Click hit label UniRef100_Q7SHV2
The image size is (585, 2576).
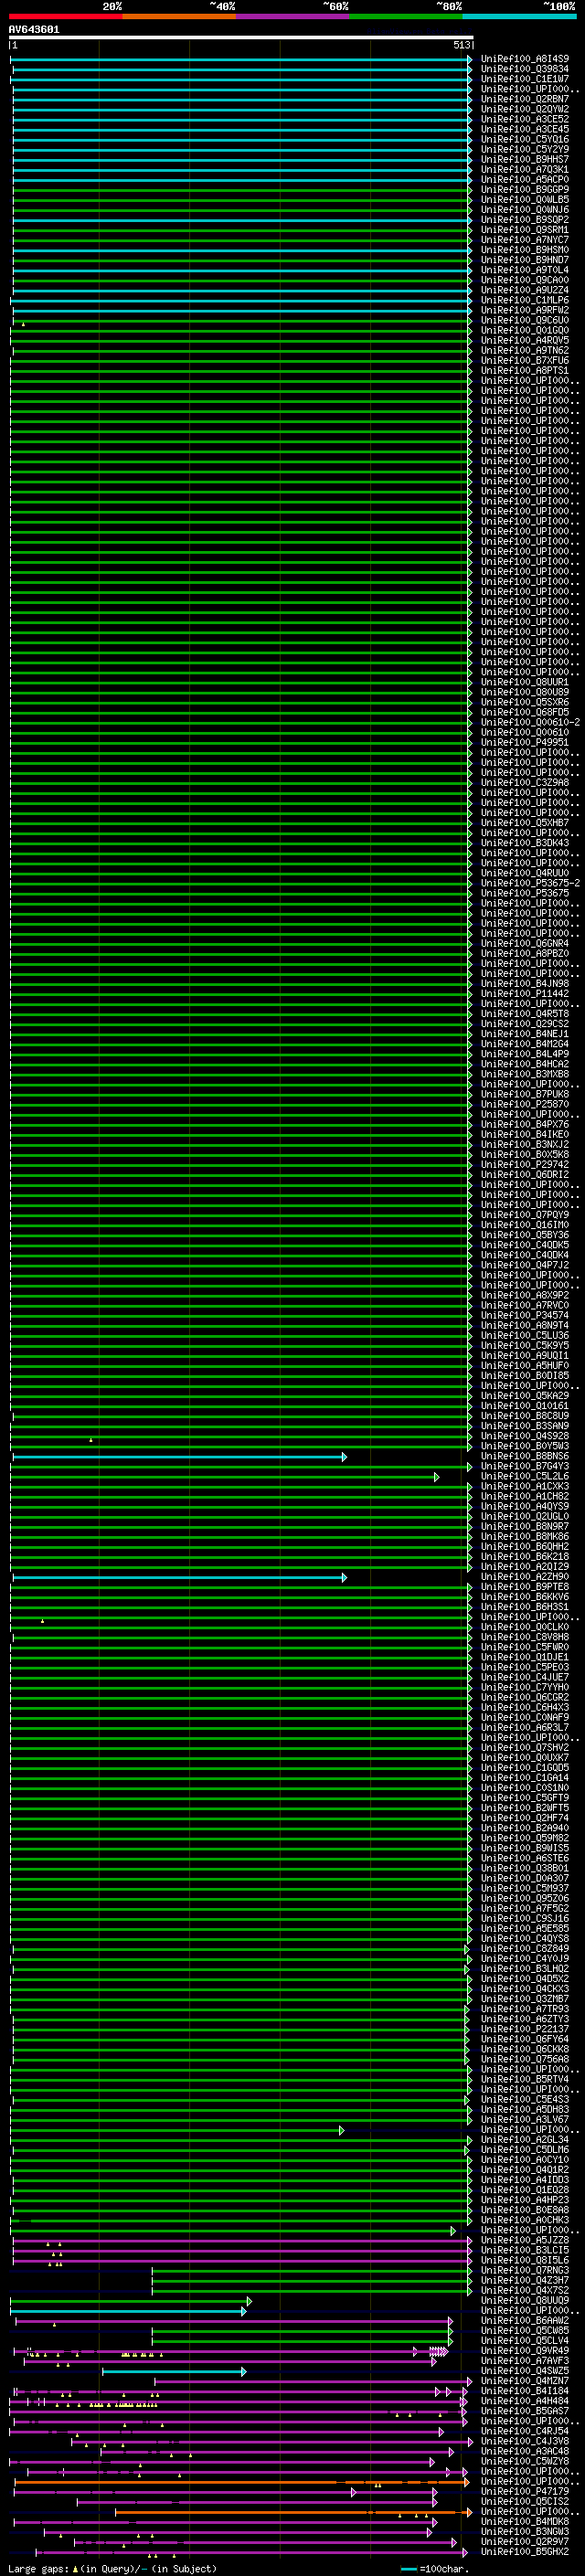(524, 1748)
